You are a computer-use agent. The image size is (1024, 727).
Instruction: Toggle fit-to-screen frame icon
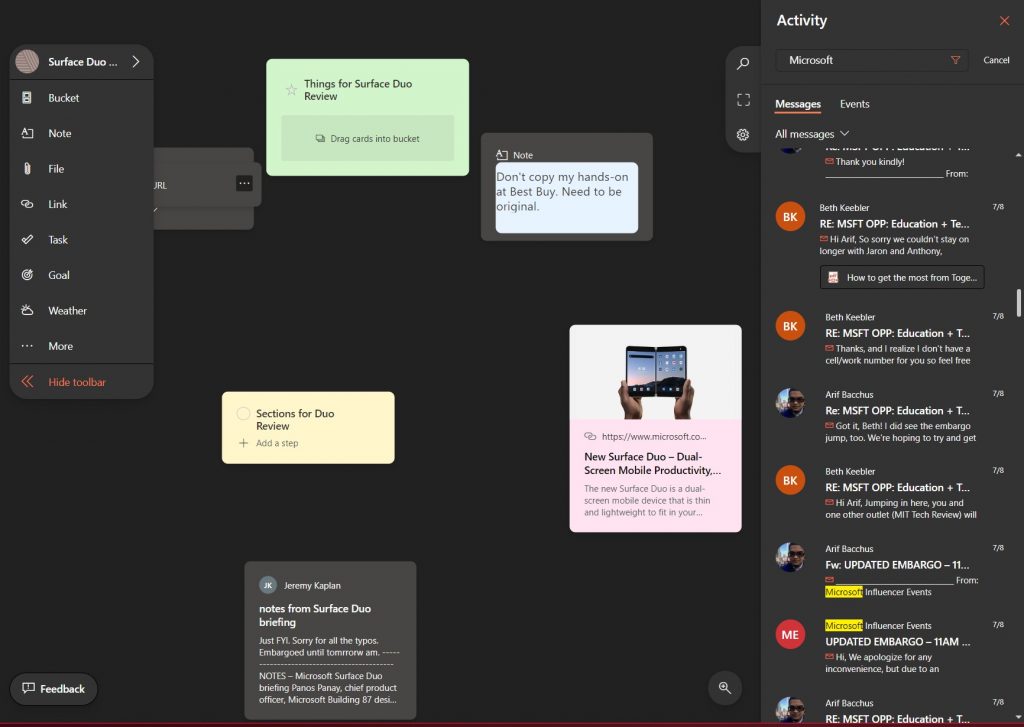[743, 100]
